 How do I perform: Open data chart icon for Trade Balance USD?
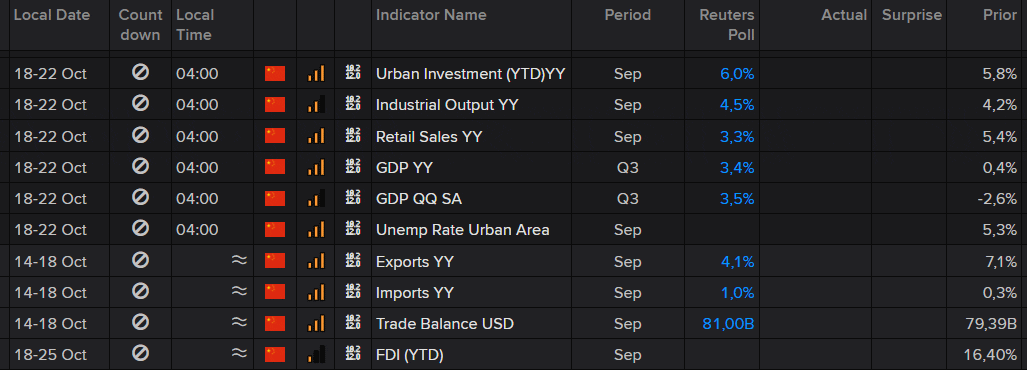click(353, 323)
